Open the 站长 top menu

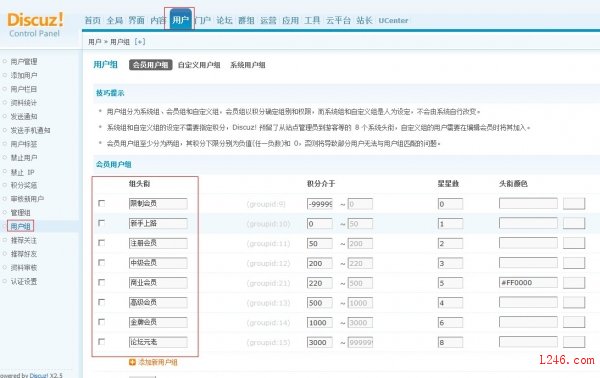[364, 20]
